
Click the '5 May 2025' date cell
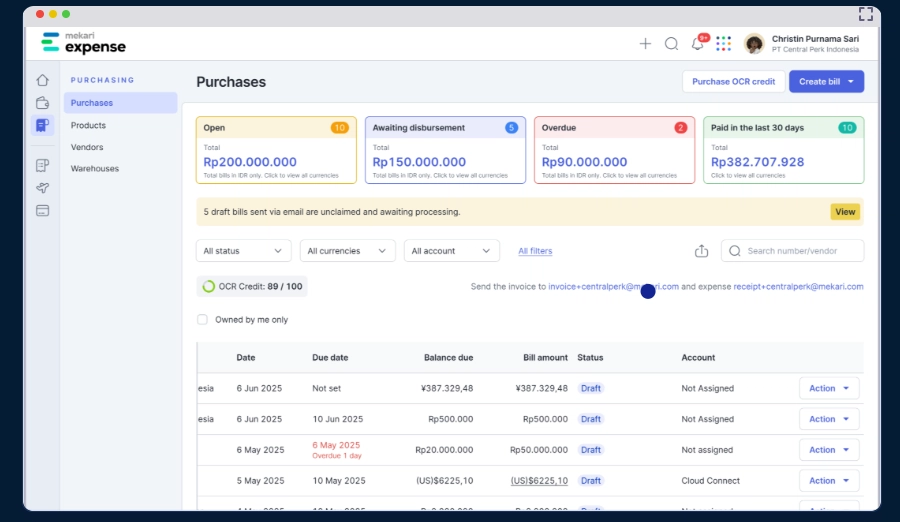coord(260,481)
